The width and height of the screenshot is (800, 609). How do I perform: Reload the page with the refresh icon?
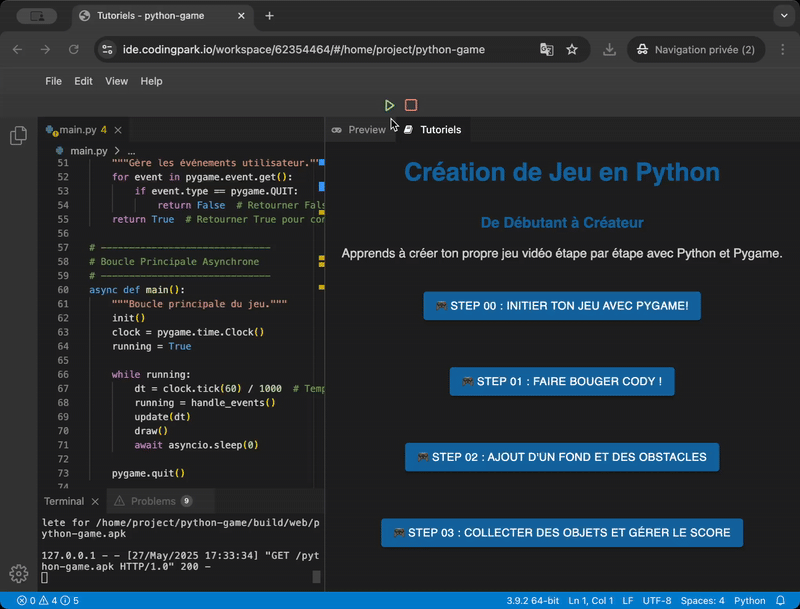pos(73,49)
